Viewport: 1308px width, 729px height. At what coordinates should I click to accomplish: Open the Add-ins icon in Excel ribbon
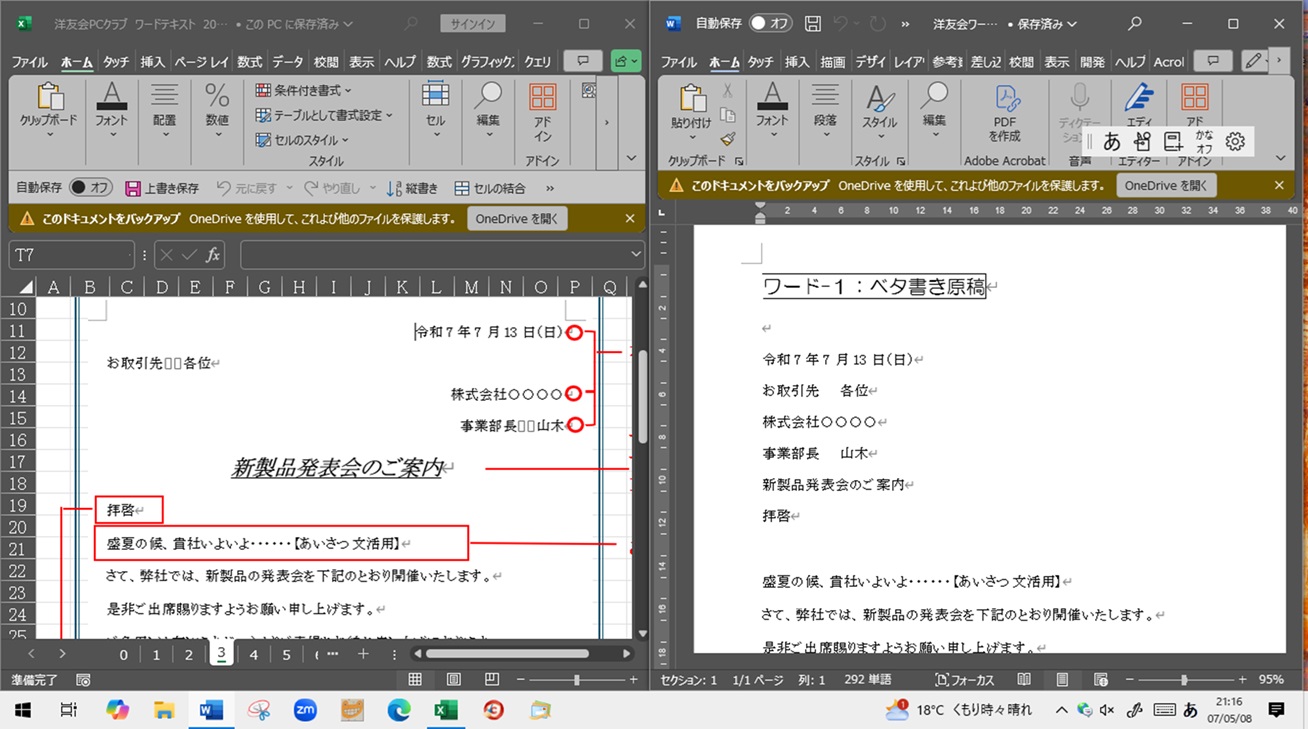point(542,112)
